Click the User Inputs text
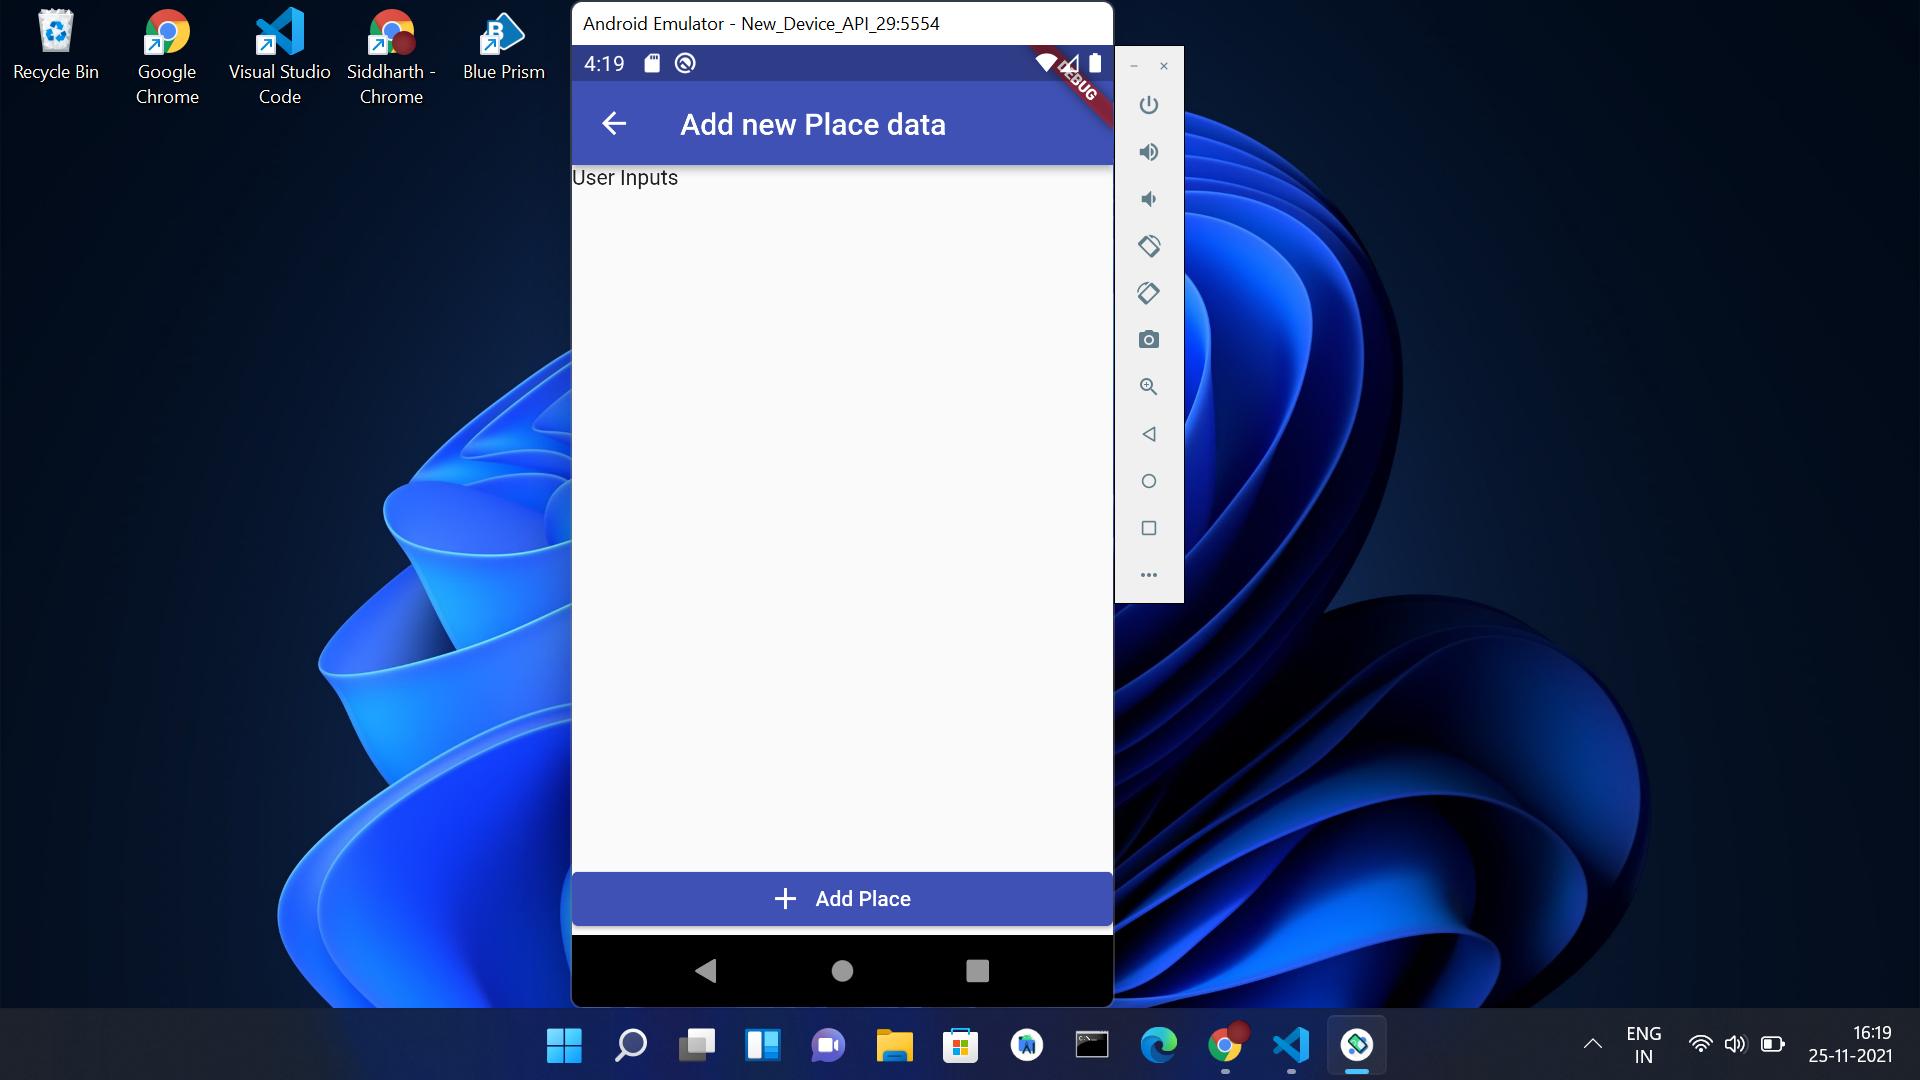Screen dimensions: 1920x1080 coord(625,178)
